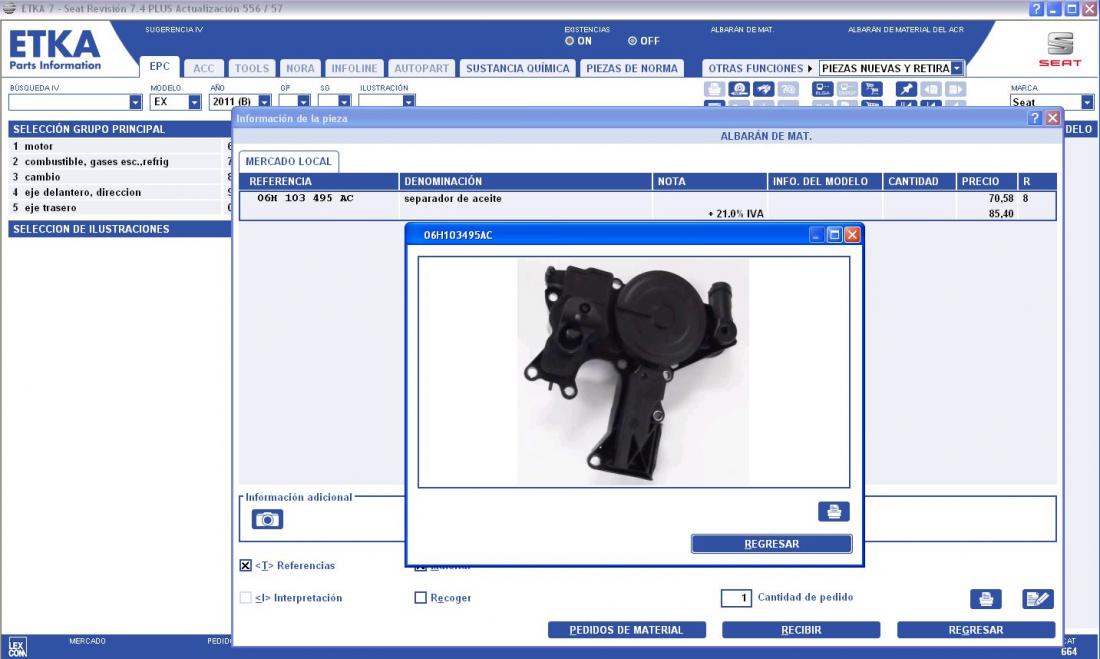
Task: Click part reference 06H 103 495 AC
Action: point(305,198)
